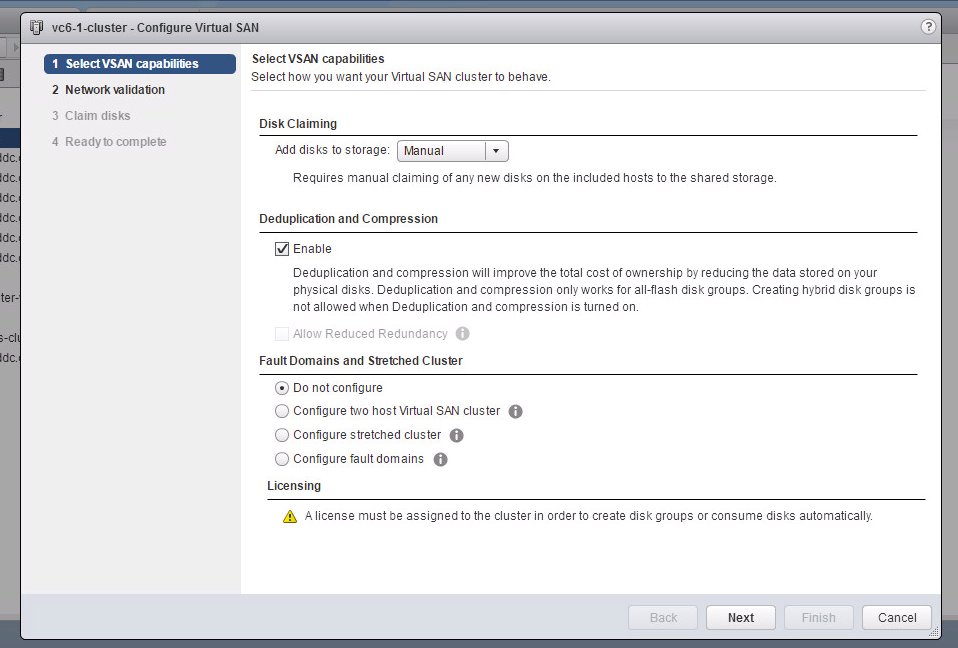Show info for Allow Reduced Redundancy
Viewport: 958px width, 648px height.
tap(463, 333)
